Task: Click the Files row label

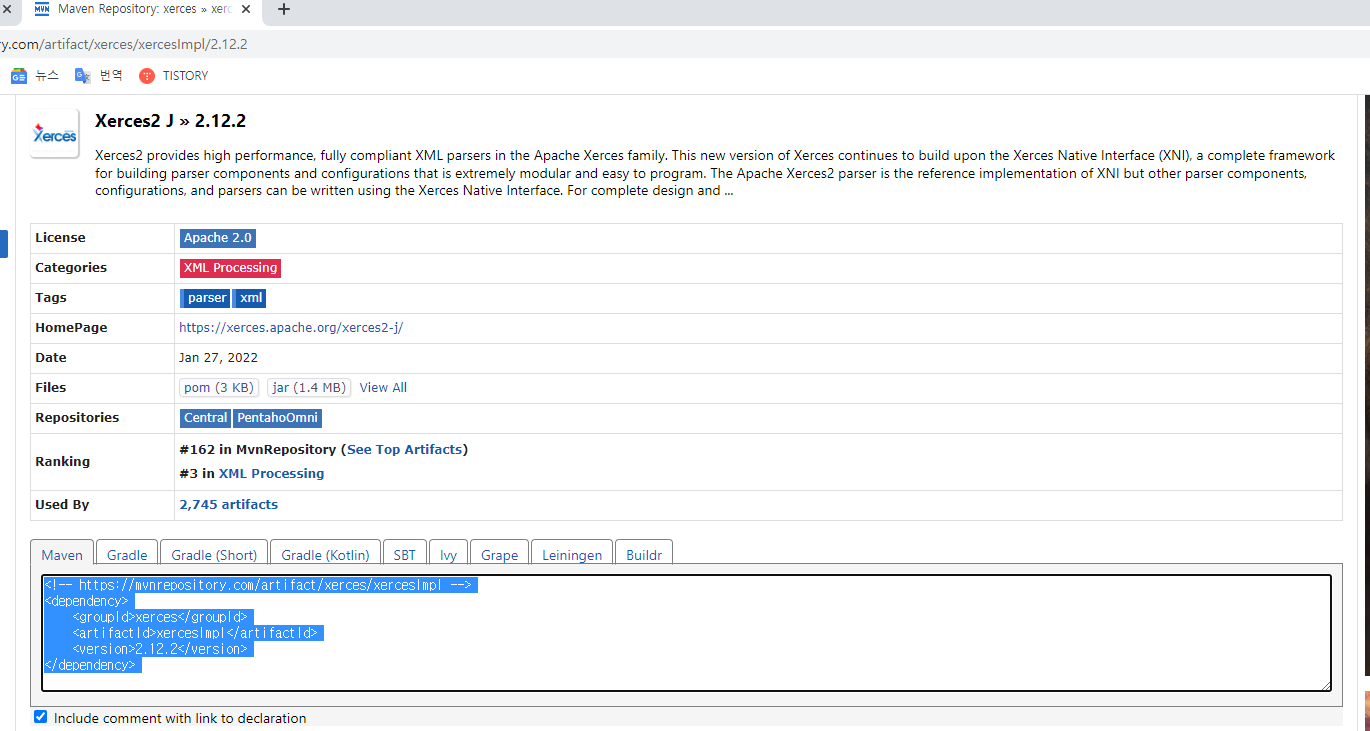Action: (51, 388)
